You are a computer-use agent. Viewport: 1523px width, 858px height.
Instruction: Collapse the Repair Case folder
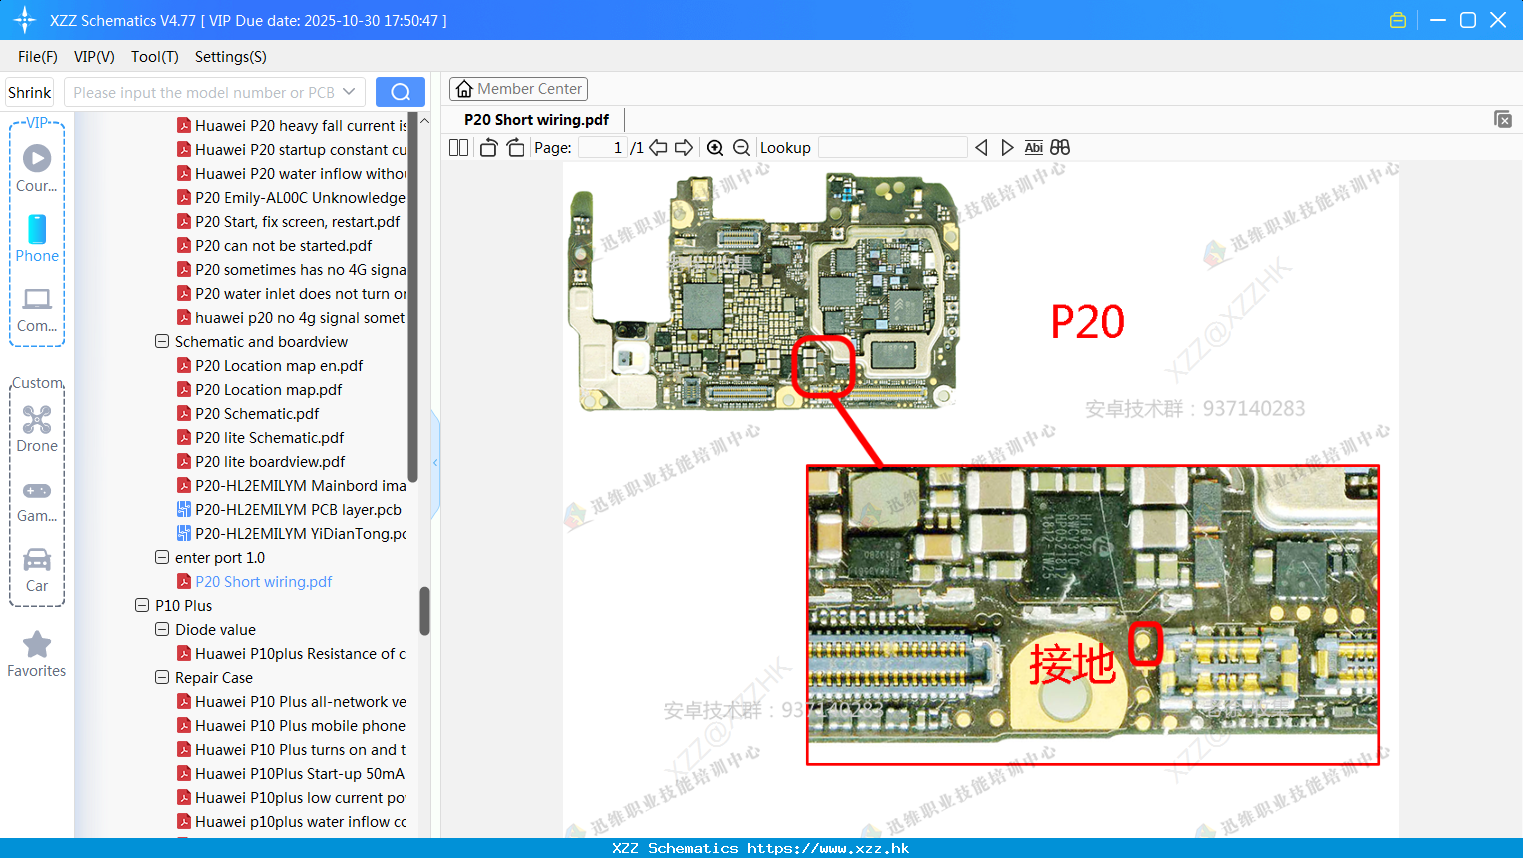(162, 677)
